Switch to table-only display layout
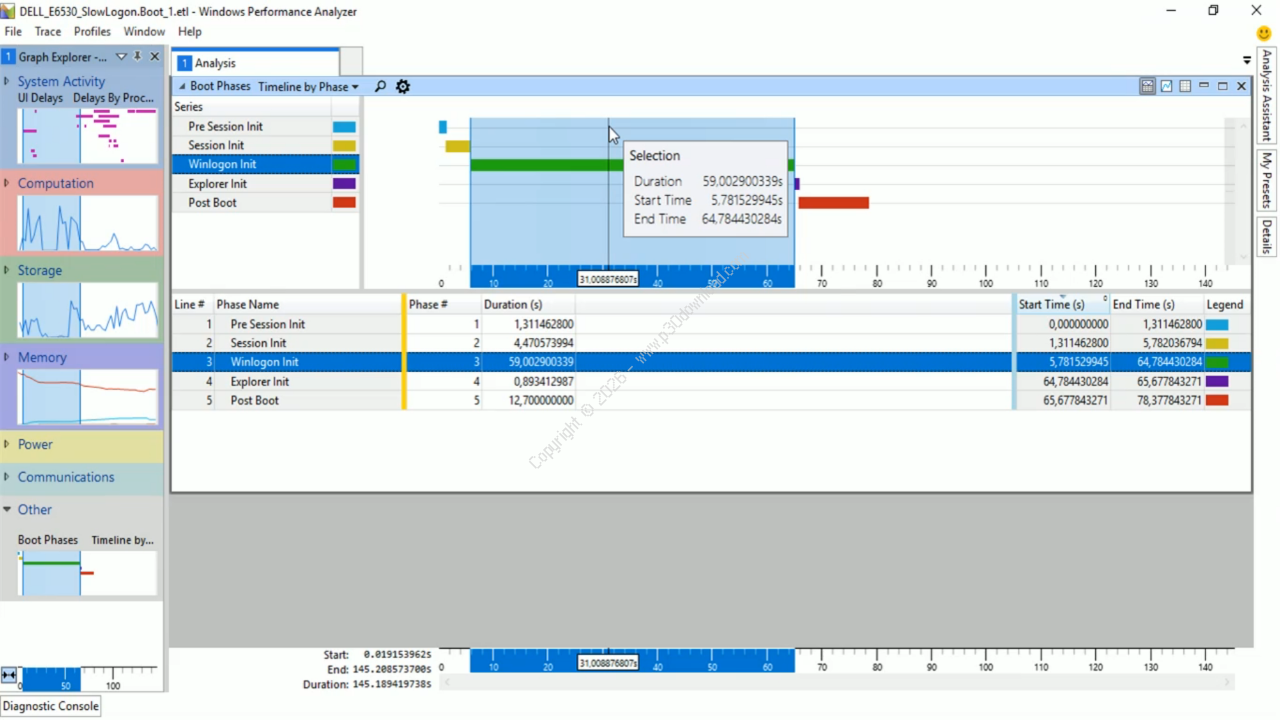 1185,87
